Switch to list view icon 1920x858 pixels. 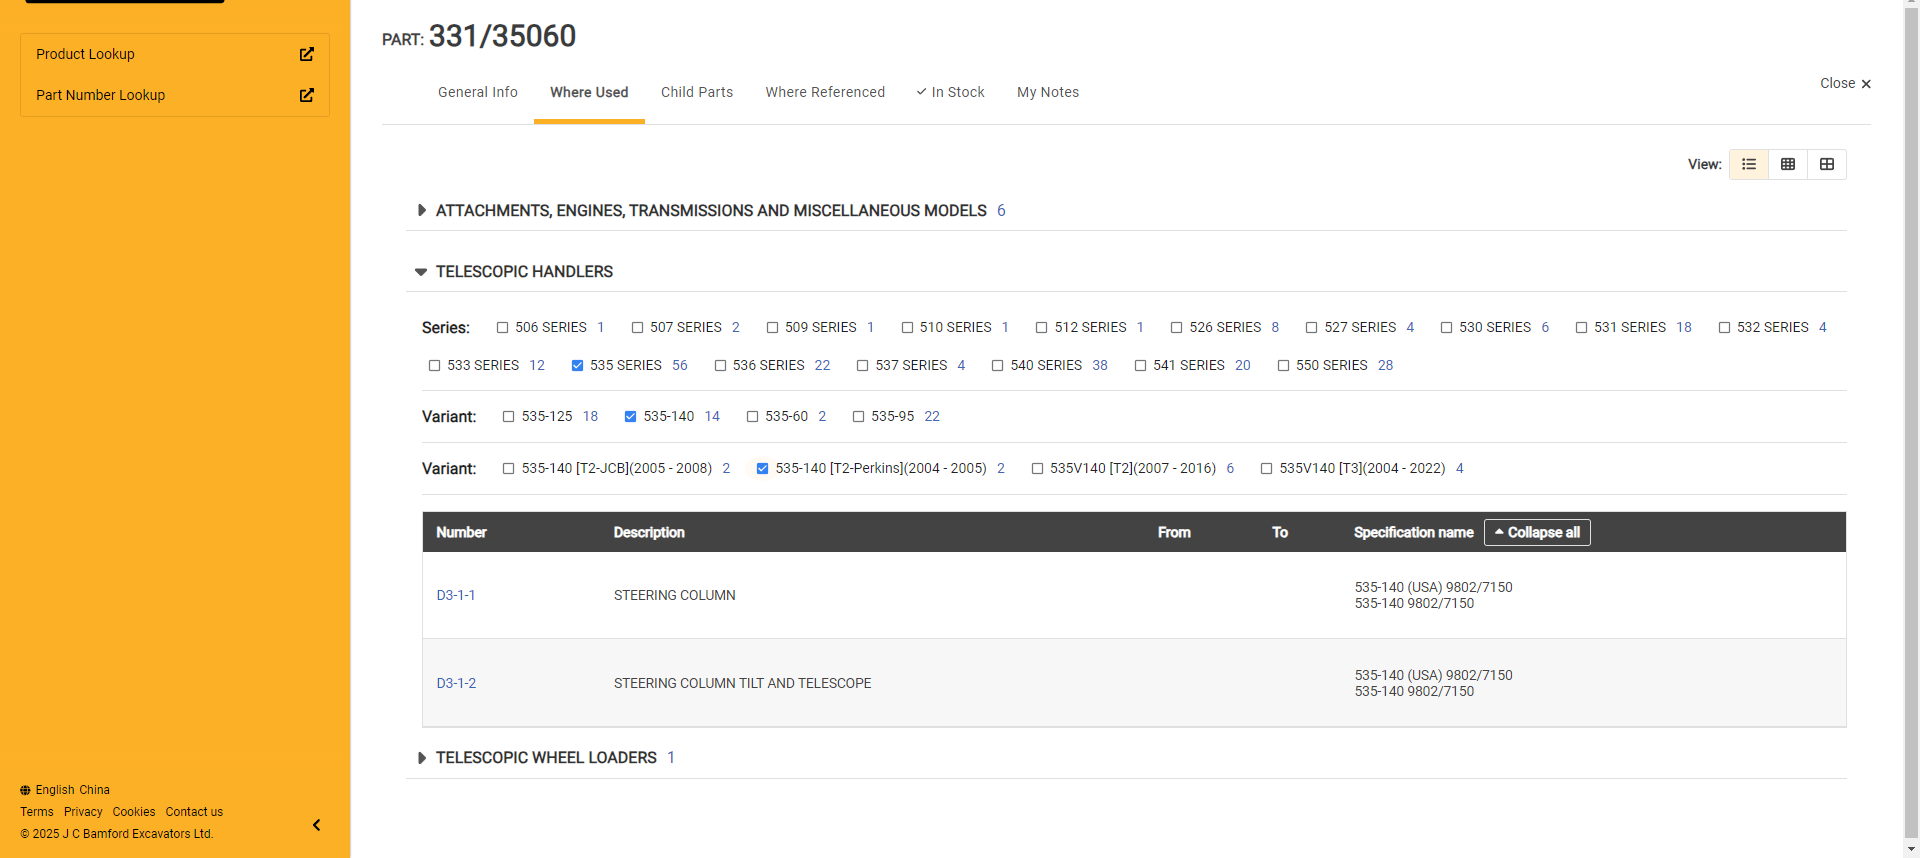(1749, 164)
